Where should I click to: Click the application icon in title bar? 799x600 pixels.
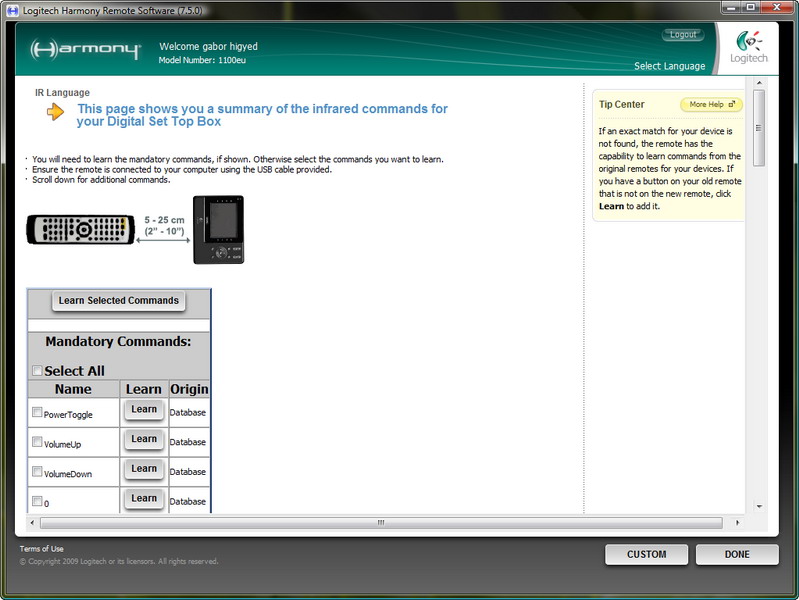pyautogui.click(x=12, y=8)
